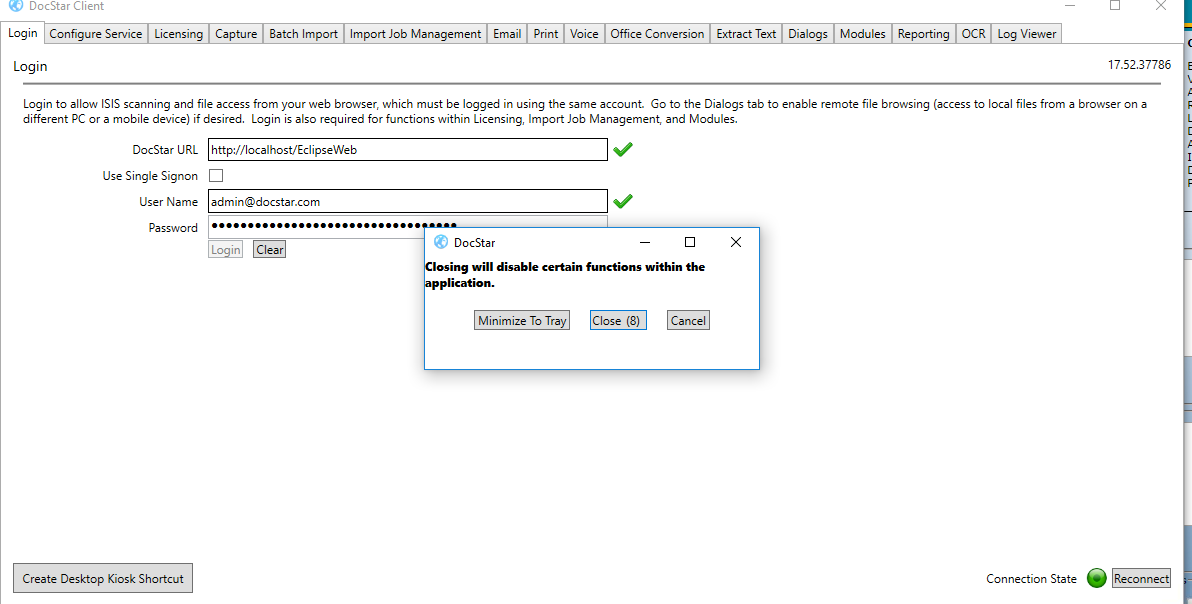Open the Log Viewer tab
This screenshot has width=1192, height=604.
click(1027, 34)
